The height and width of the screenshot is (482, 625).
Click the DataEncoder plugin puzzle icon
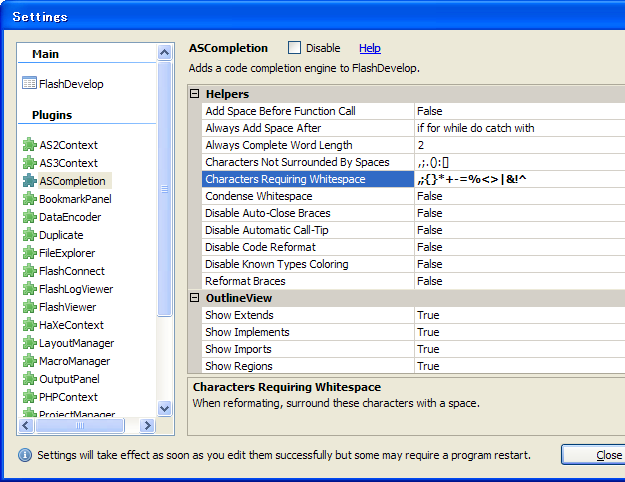(x=29, y=216)
